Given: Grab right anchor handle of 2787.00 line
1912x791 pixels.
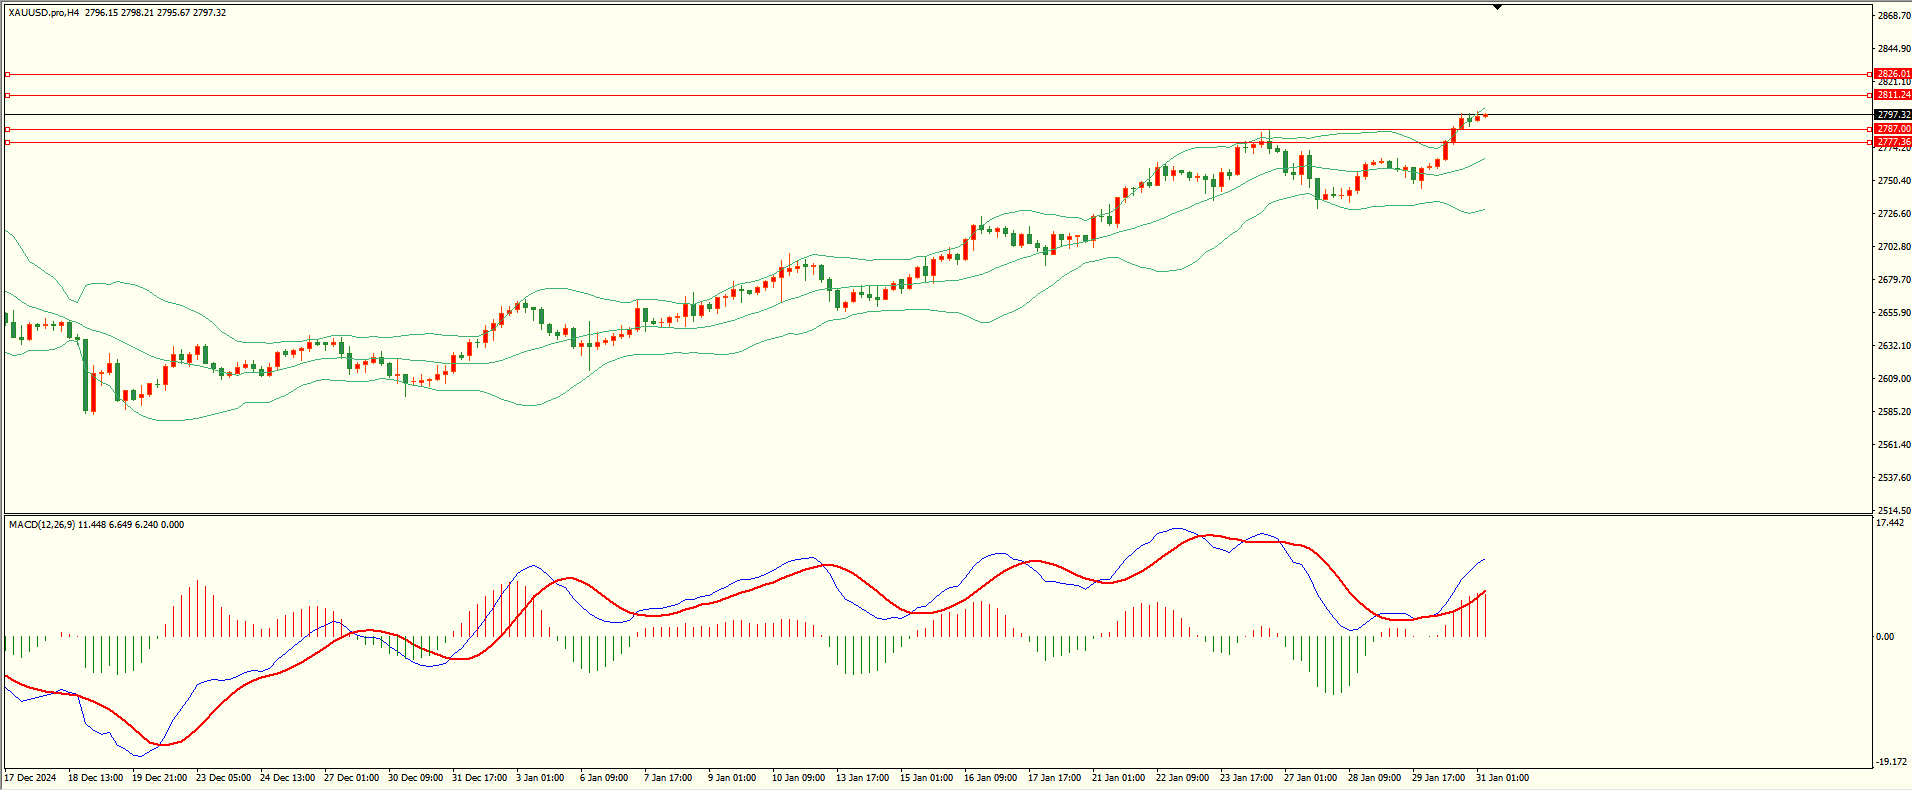Looking at the screenshot, I should [x=1870, y=129].
